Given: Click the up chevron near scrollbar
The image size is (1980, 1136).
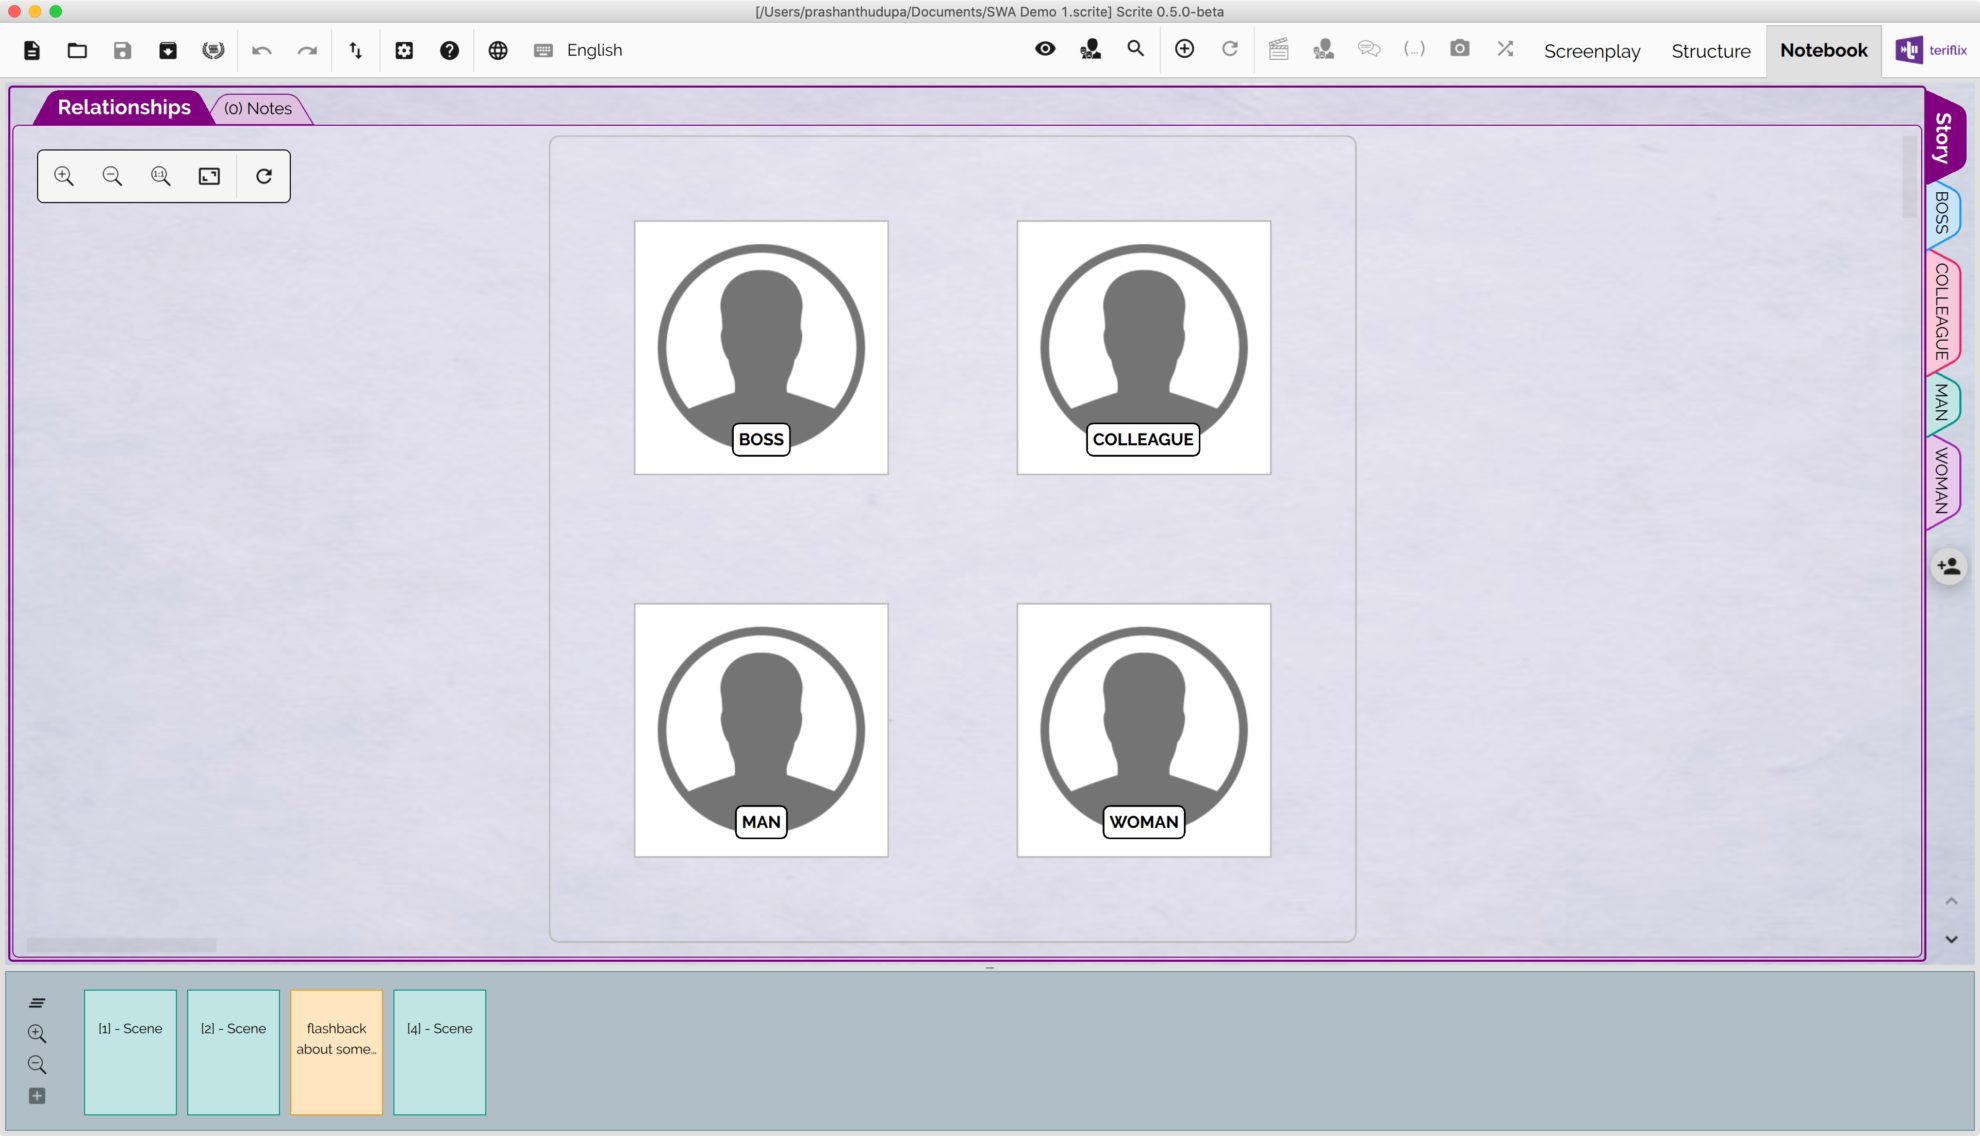Looking at the screenshot, I should click(1951, 901).
